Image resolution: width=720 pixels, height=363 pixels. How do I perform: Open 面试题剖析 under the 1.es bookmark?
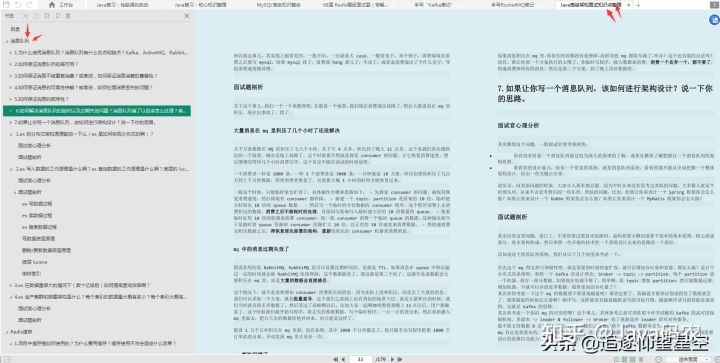(30, 157)
